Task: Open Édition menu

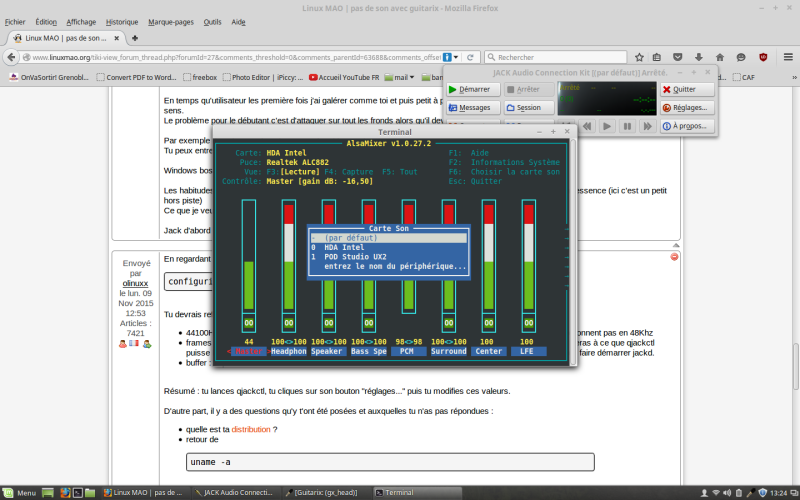Action: point(46,22)
